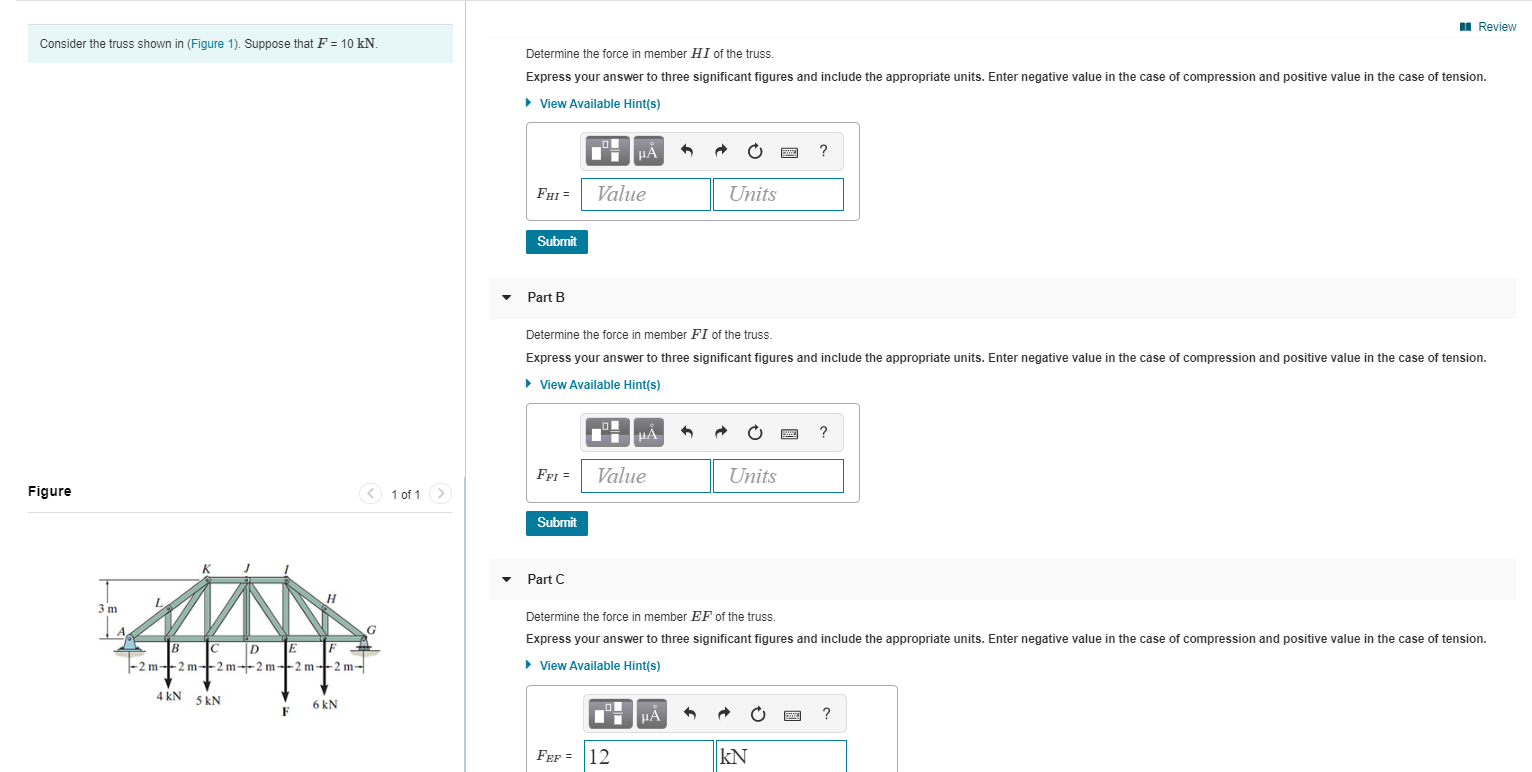Open the Figure 1 link
Viewport: 1532px width, 772px height.
pyautogui.click(x=212, y=44)
